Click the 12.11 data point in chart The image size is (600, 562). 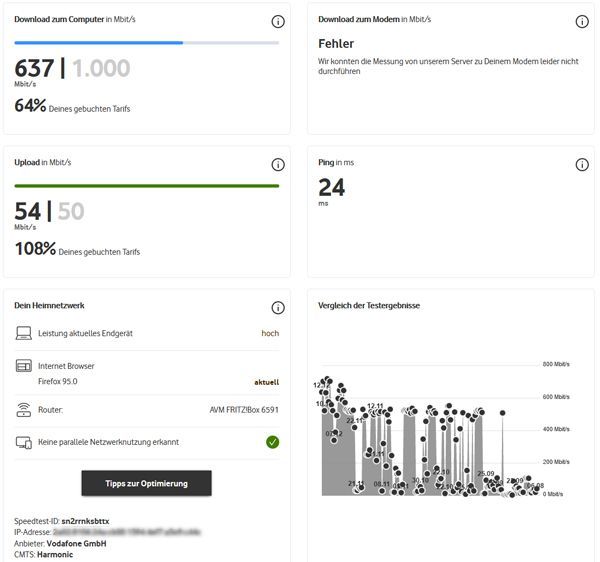[x=375, y=406]
